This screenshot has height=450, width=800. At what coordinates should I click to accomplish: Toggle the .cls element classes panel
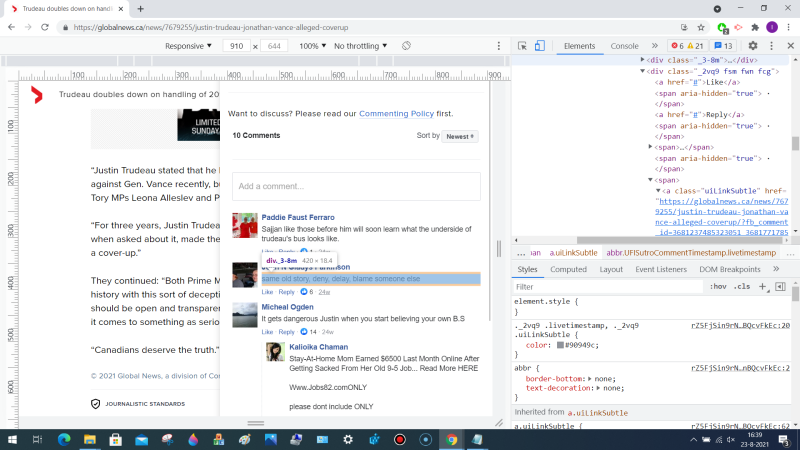(x=741, y=287)
